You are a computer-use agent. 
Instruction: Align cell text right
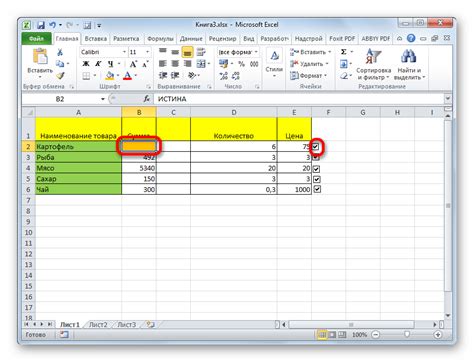(x=188, y=63)
